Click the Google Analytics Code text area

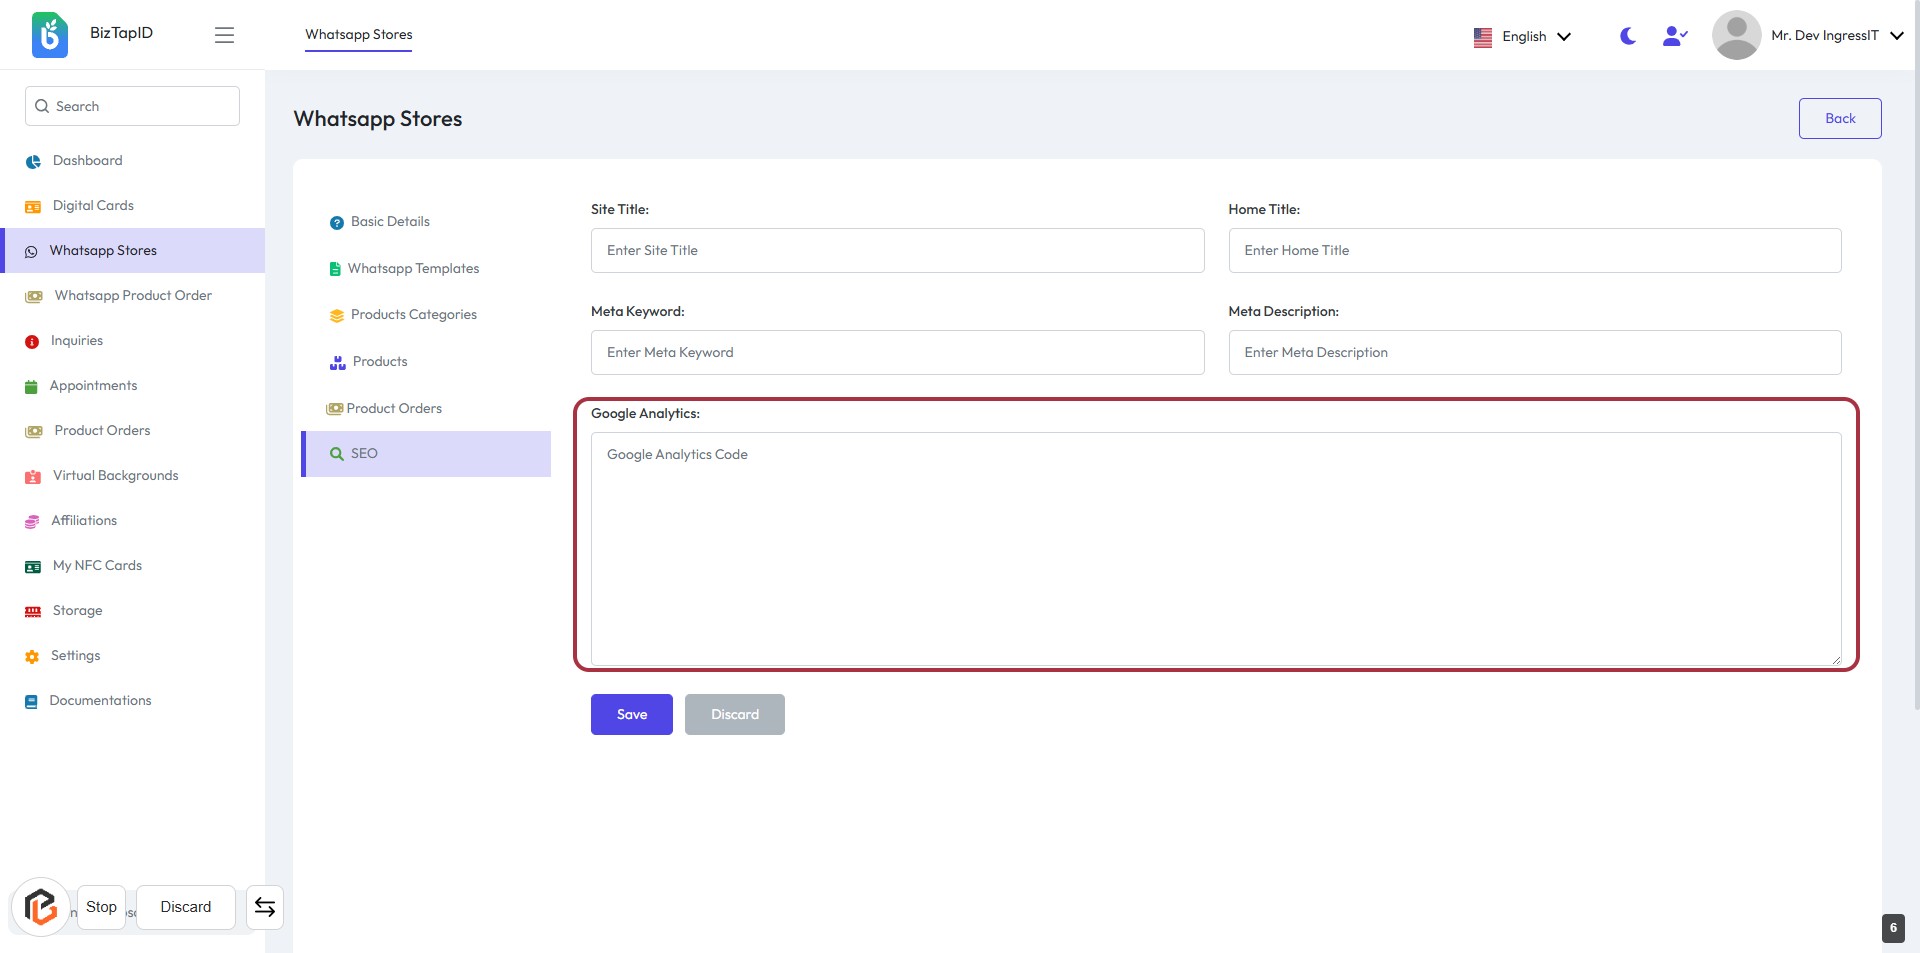[1215, 548]
